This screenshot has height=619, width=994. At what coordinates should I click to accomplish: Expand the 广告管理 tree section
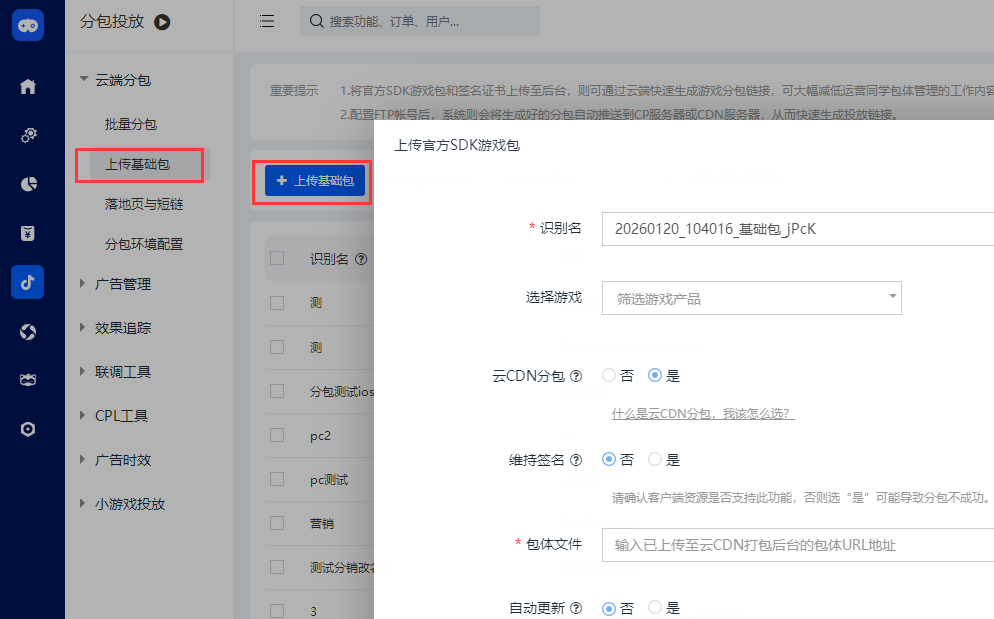pos(123,284)
